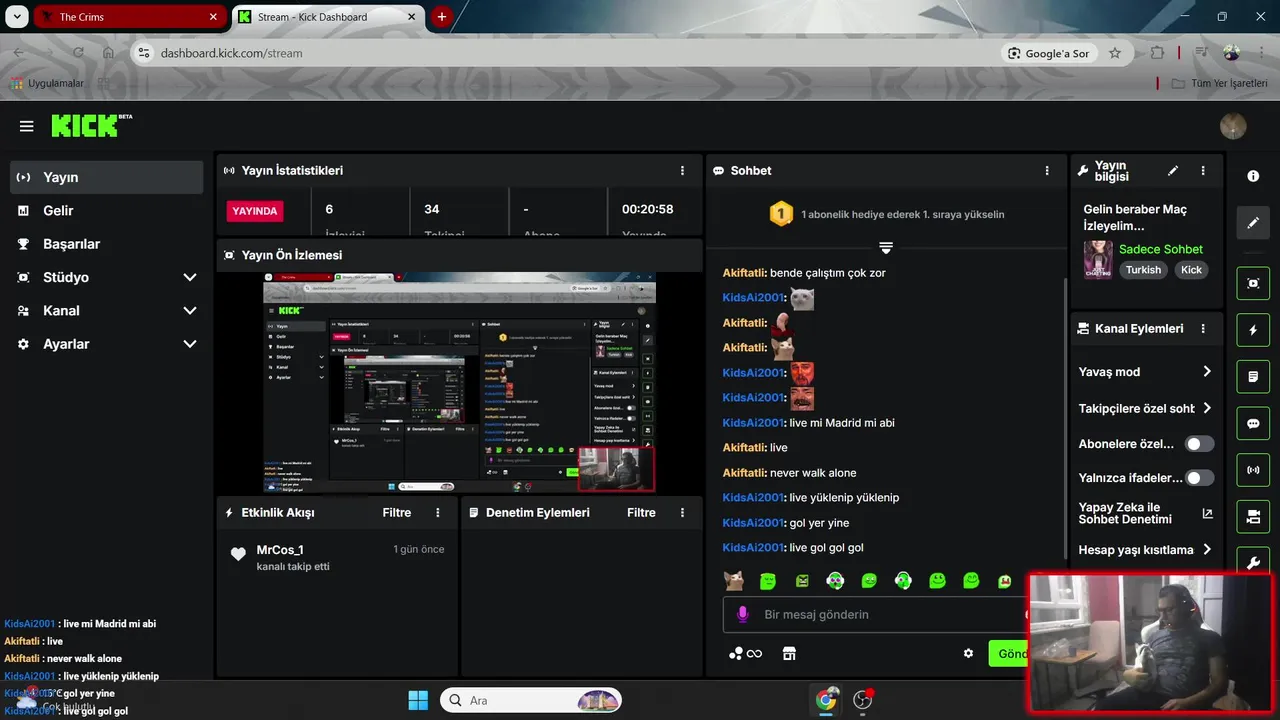This screenshot has width=1280, height=720.
Task: Switch to Stream - Kick Dashboard tab
Action: pos(328,17)
